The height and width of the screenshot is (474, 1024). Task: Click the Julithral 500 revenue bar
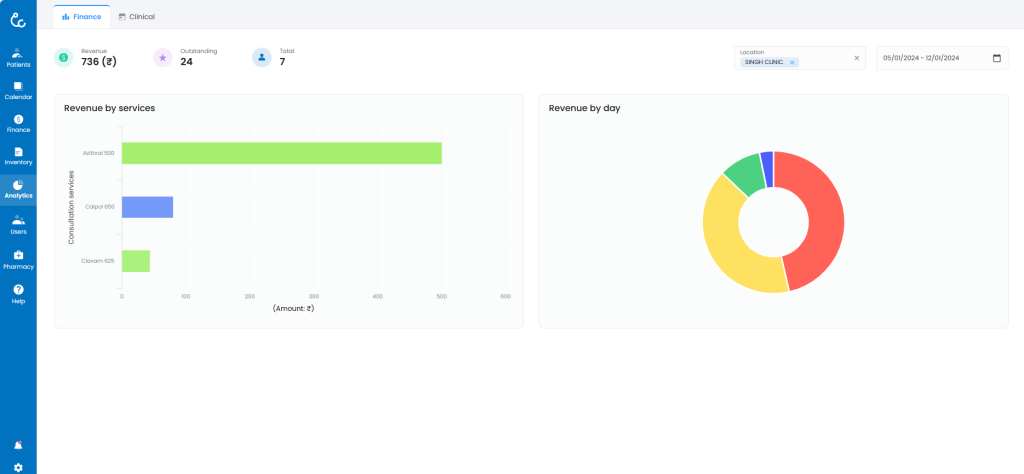pyautogui.click(x=281, y=153)
